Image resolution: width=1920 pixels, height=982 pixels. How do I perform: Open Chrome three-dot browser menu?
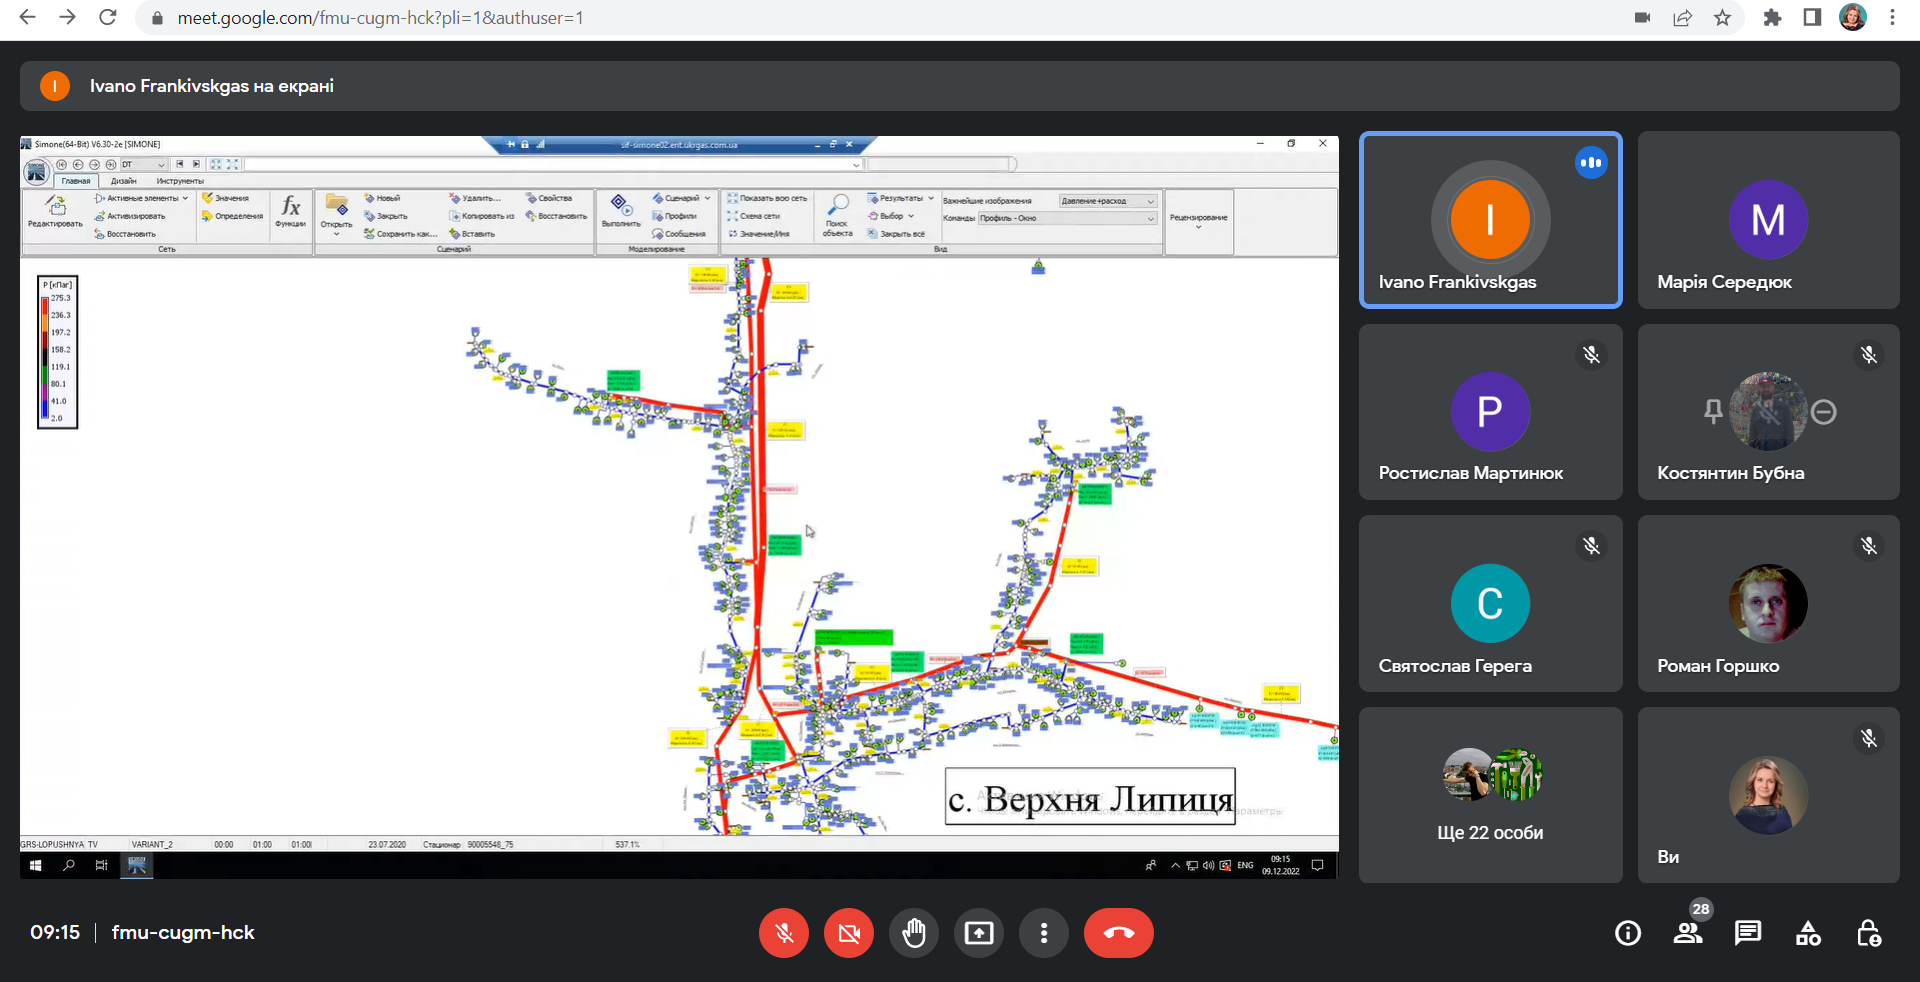tap(1892, 18)
